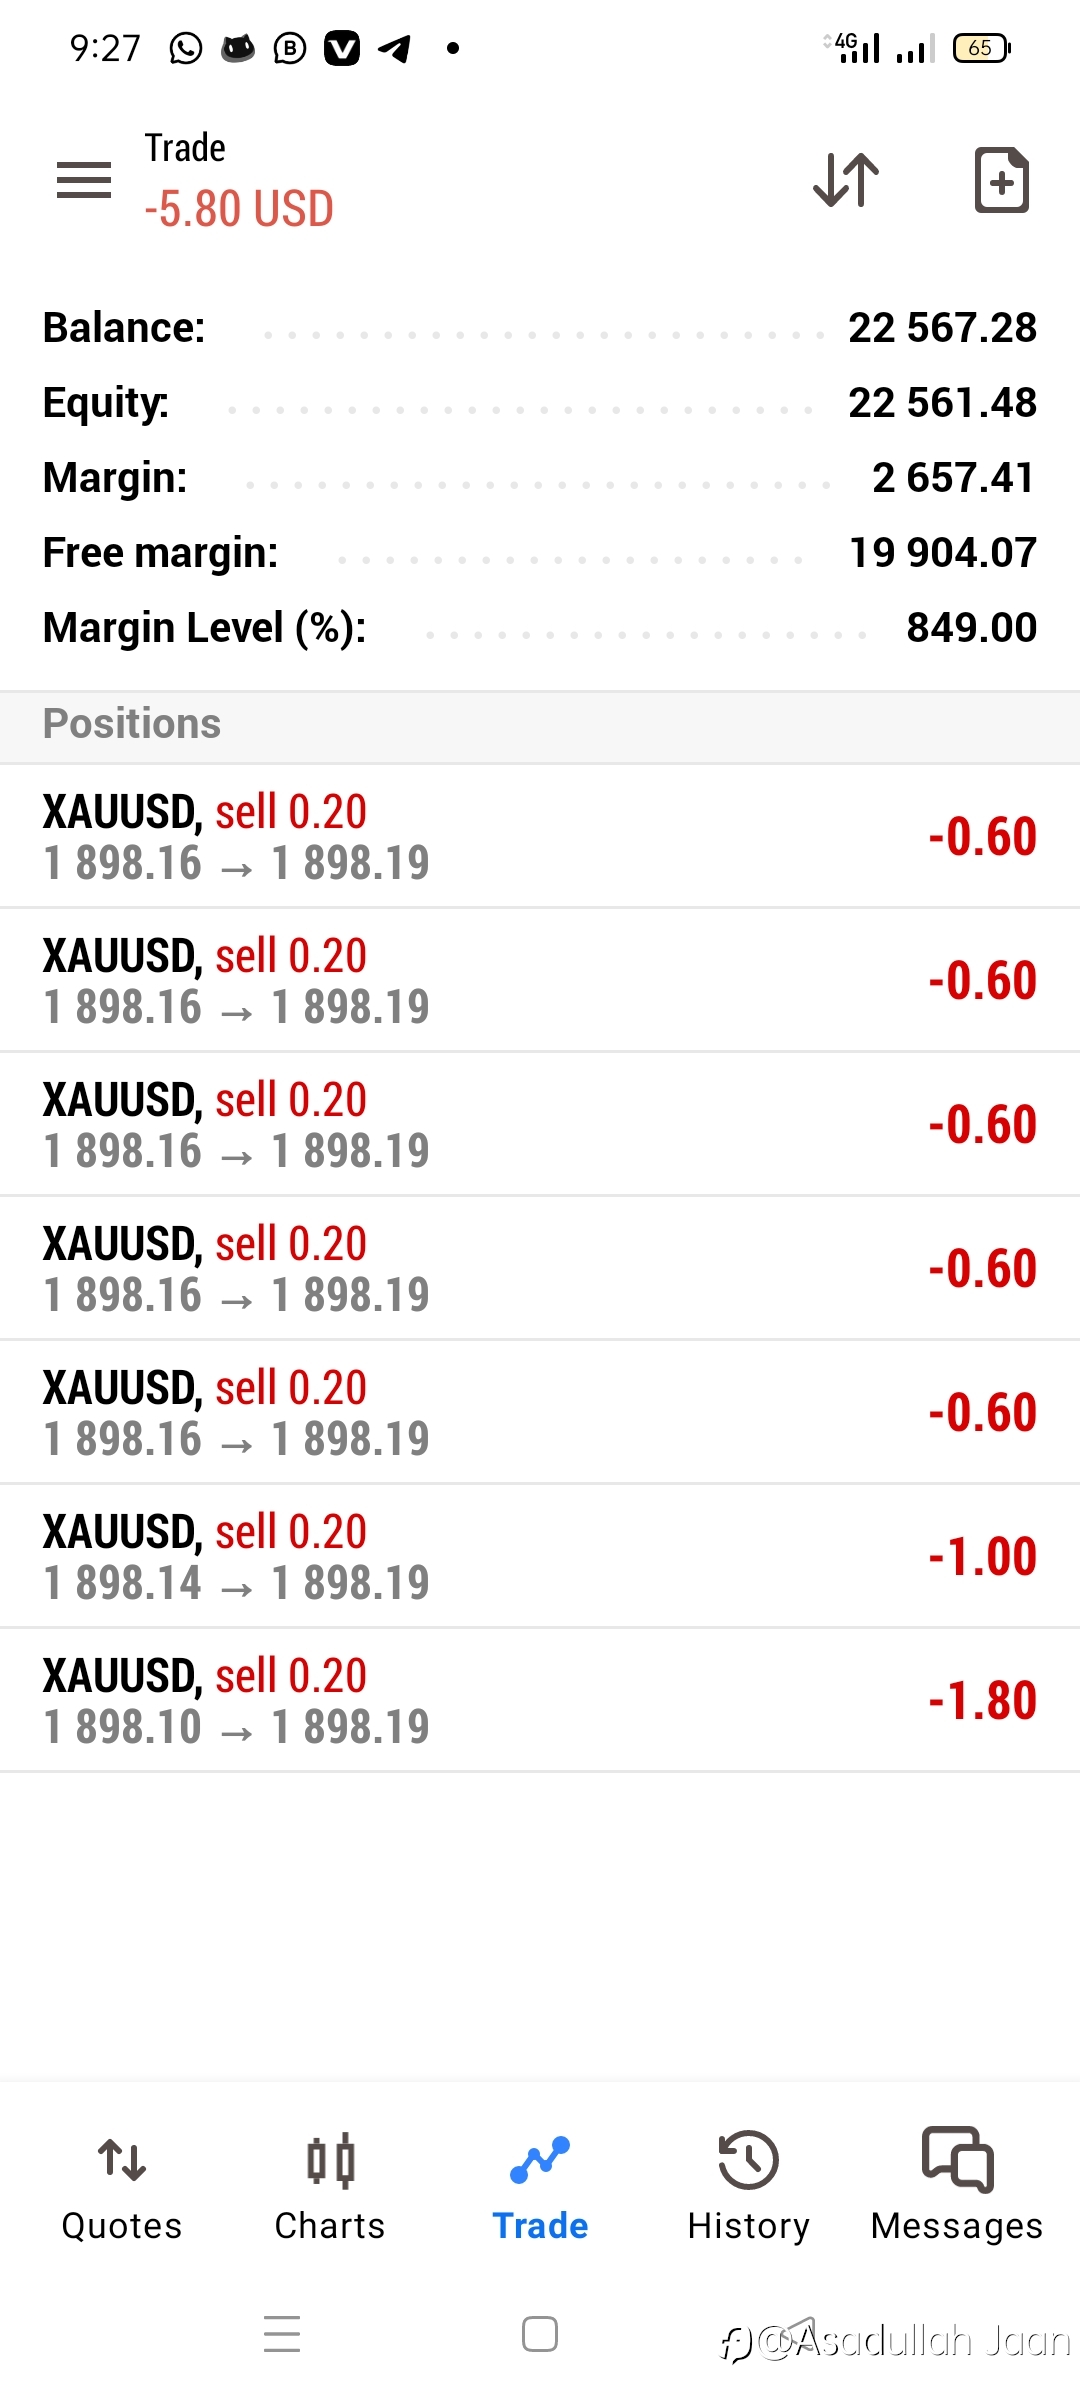Tap the Margin Level (%) row
1080x2400 pixels.
(540, 628)
